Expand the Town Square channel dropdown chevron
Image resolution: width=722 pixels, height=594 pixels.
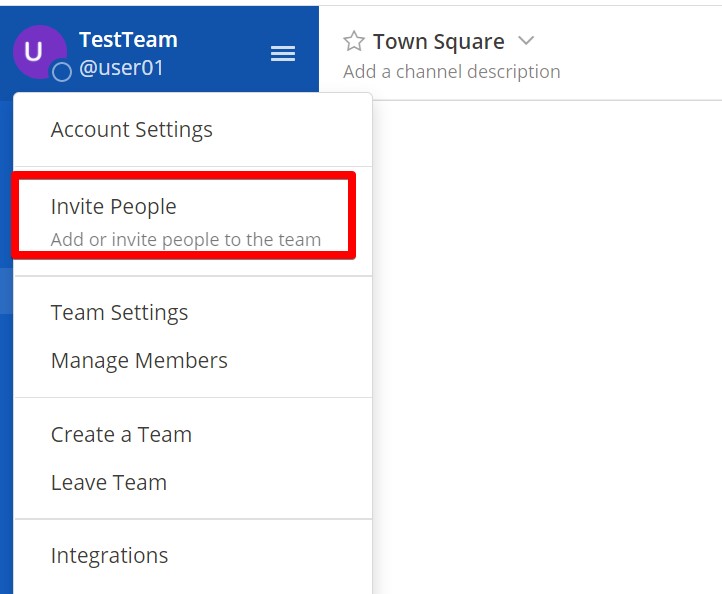click(526, 41)
